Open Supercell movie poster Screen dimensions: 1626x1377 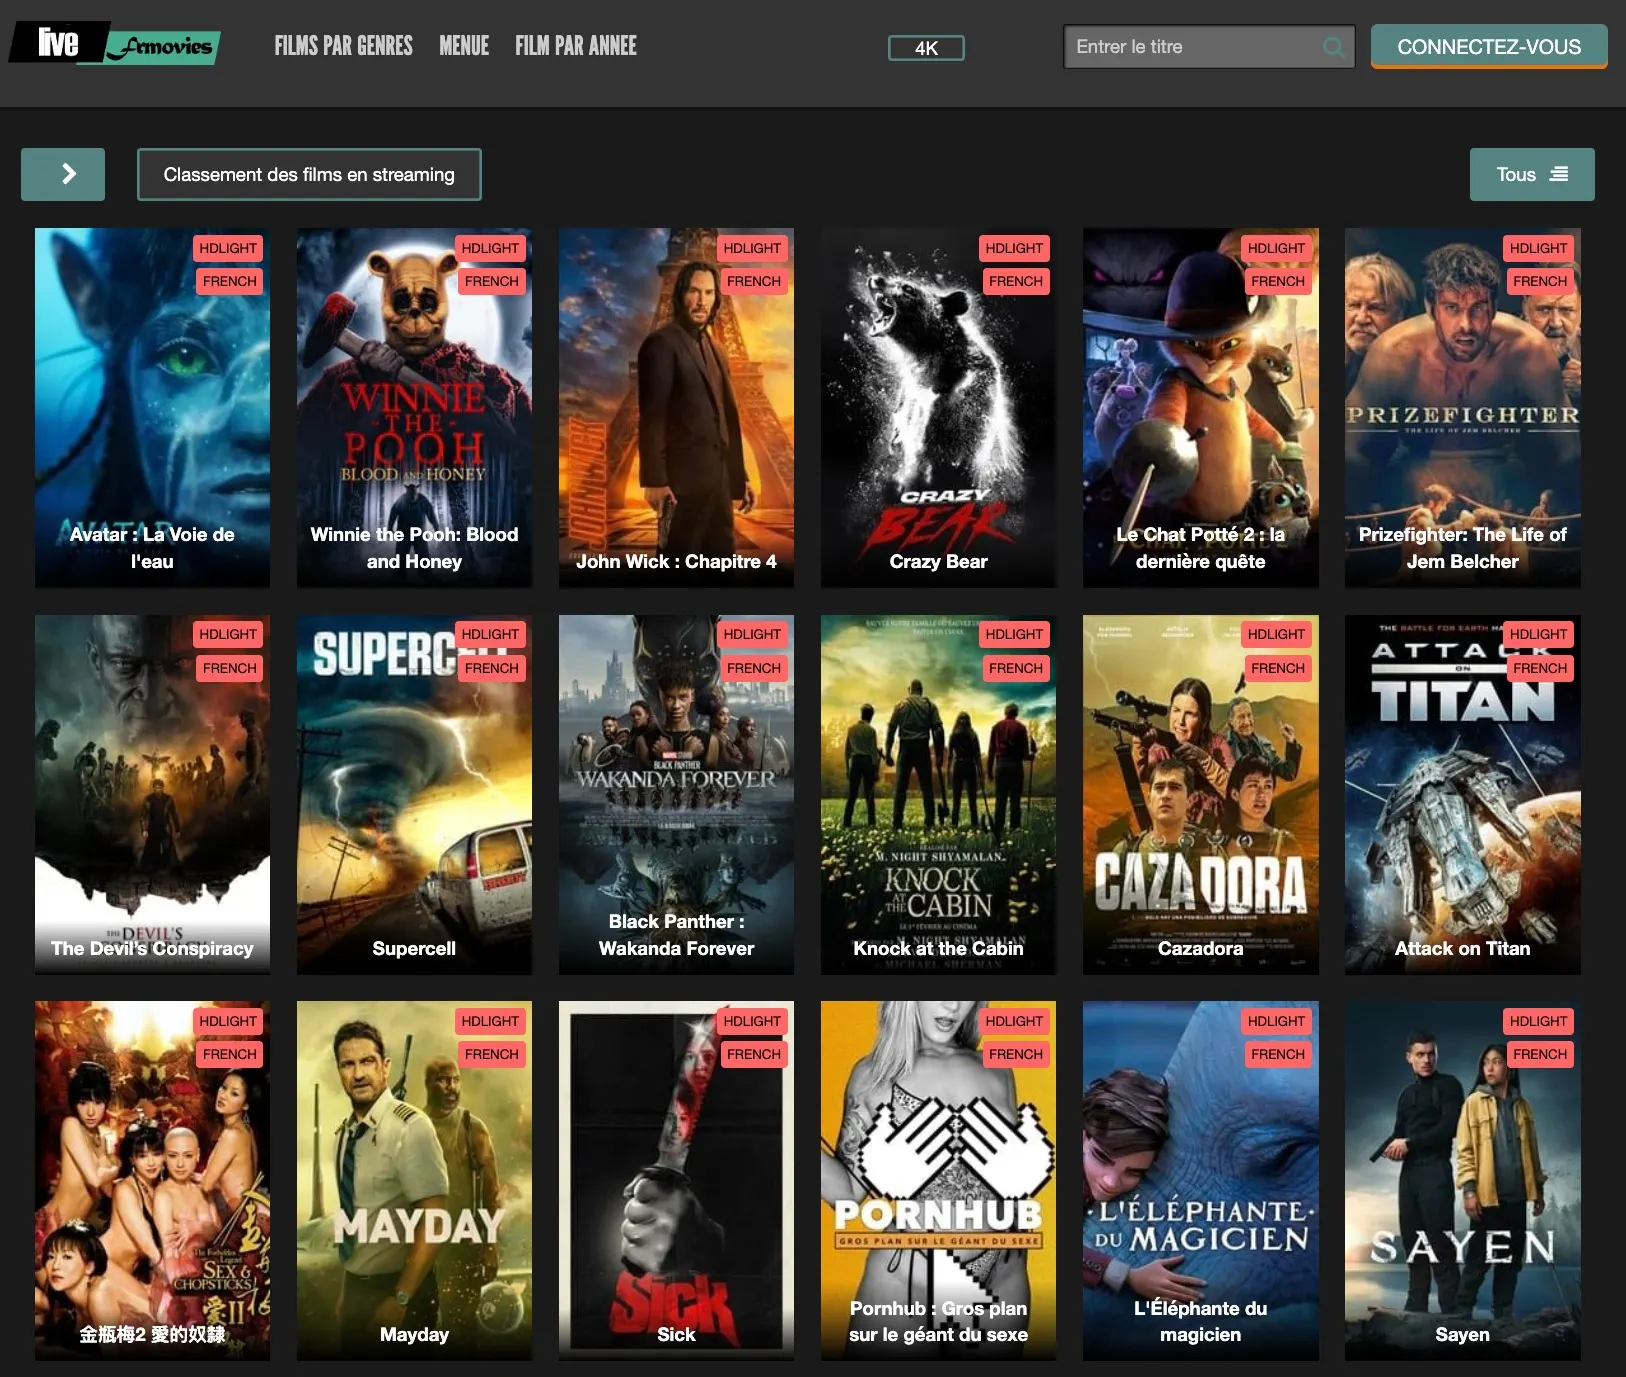coord(414,795)
